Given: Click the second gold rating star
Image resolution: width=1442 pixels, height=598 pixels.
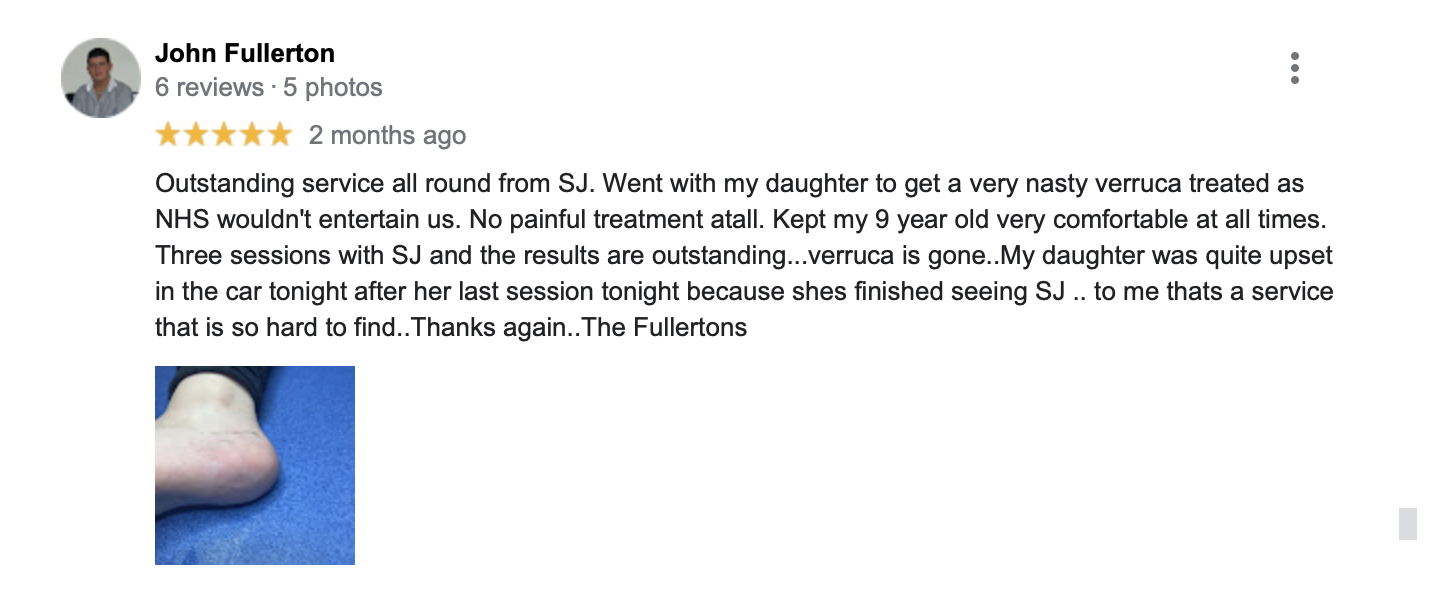Looking at the screenshot, I should coord(196,135).
